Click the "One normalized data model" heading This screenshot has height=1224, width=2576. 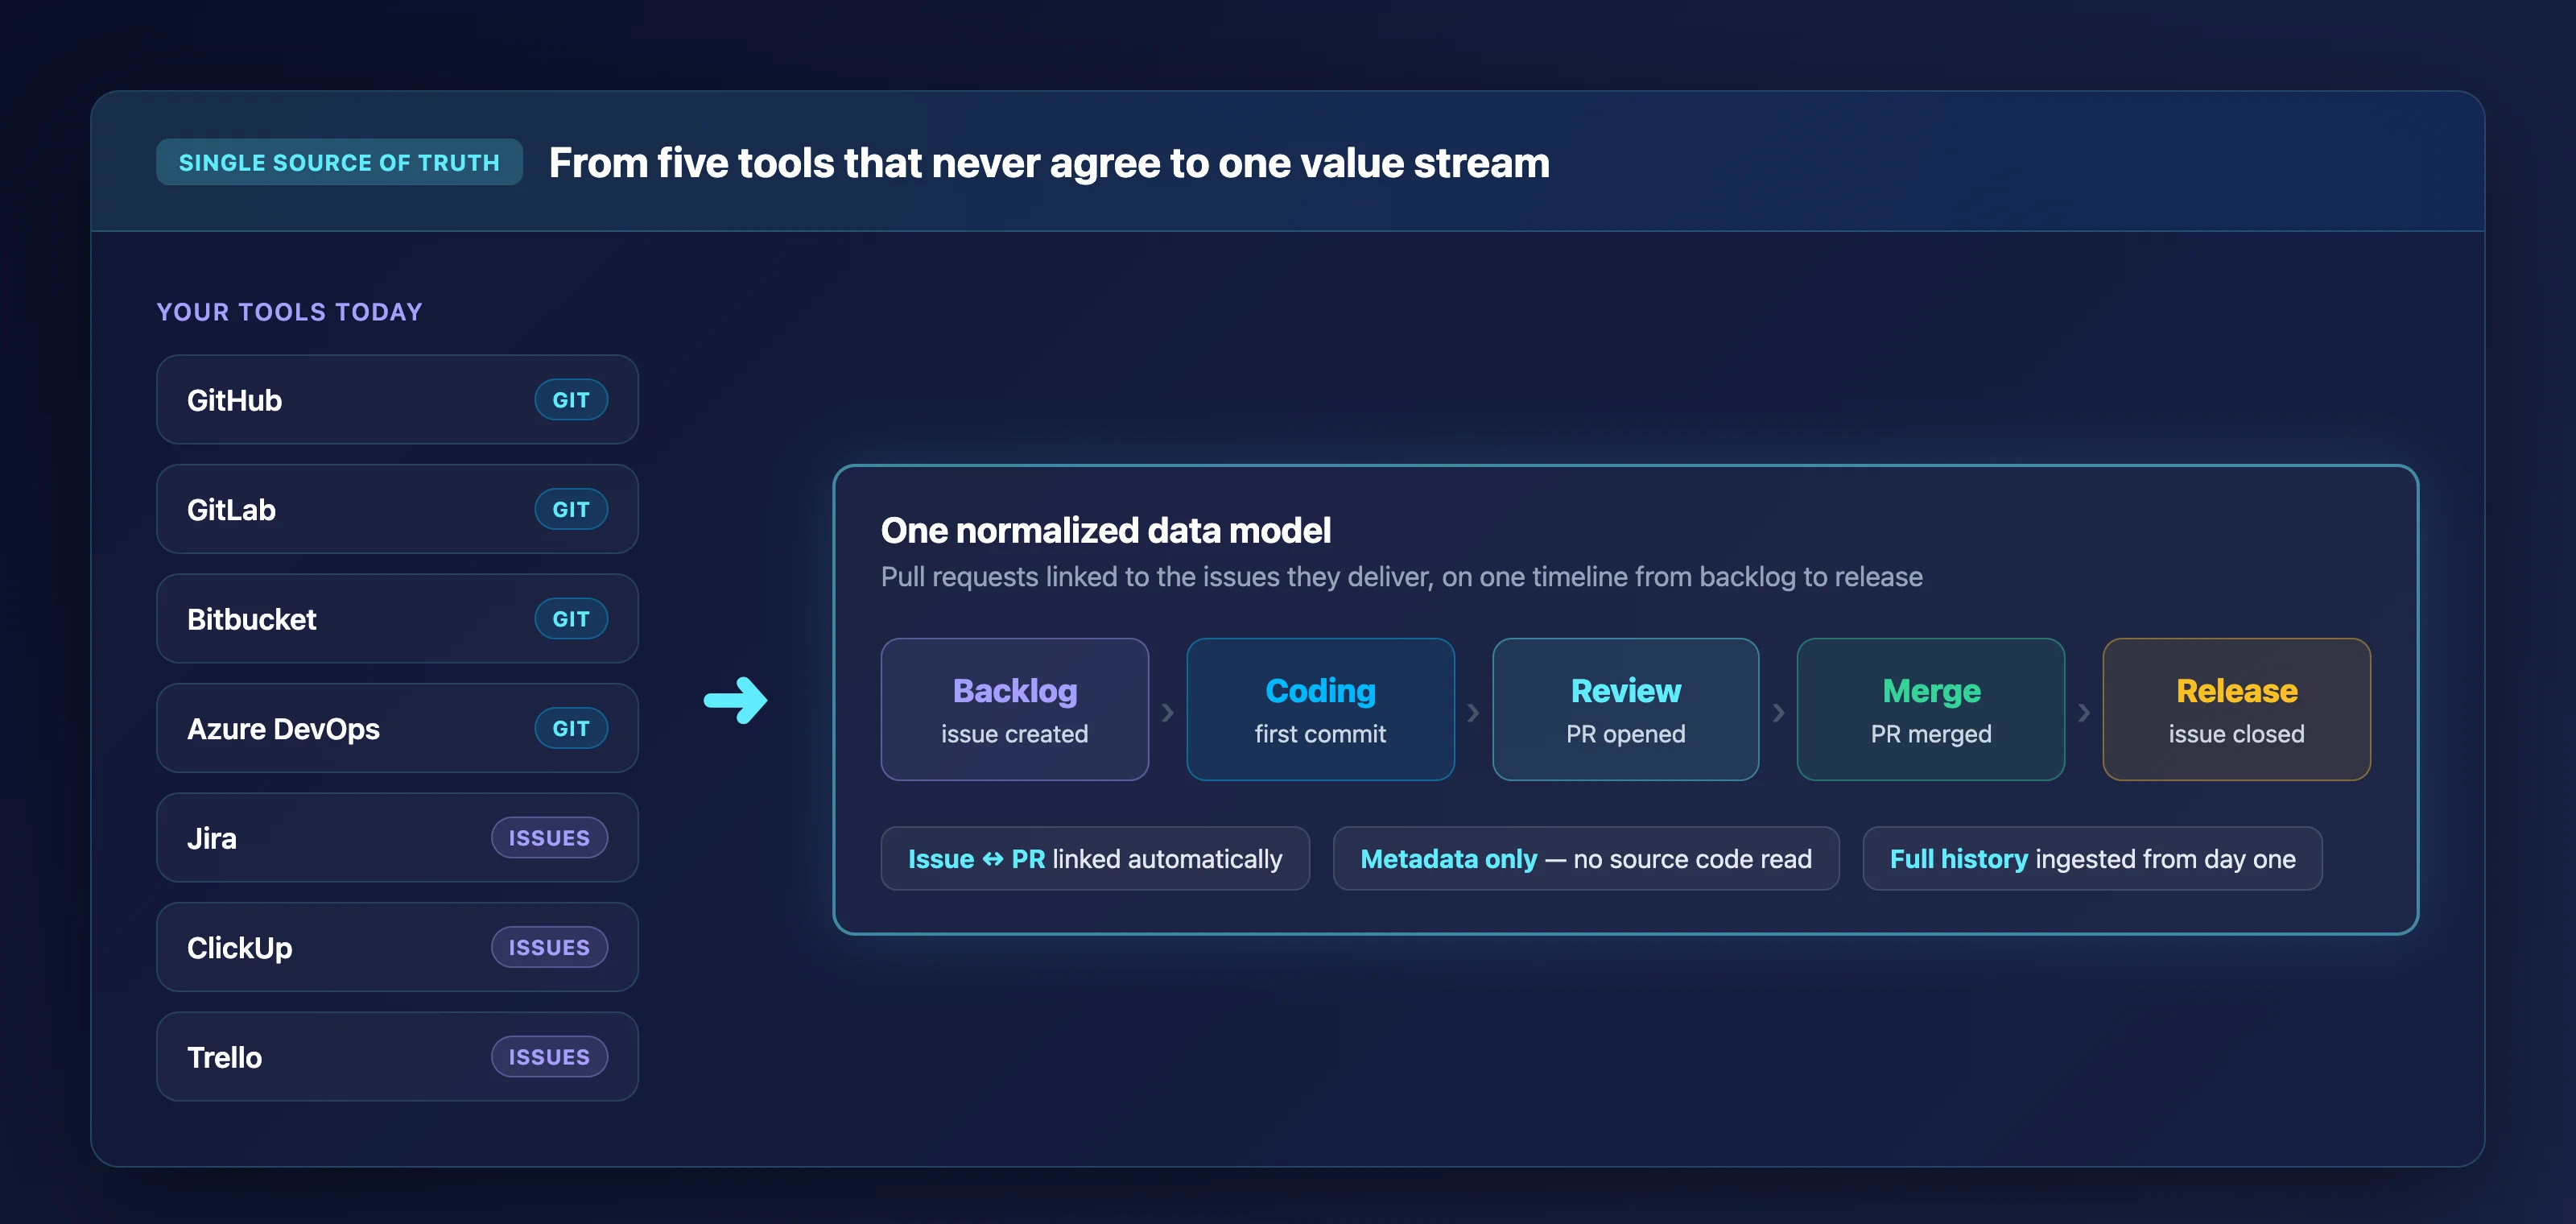pos(1105,530)
